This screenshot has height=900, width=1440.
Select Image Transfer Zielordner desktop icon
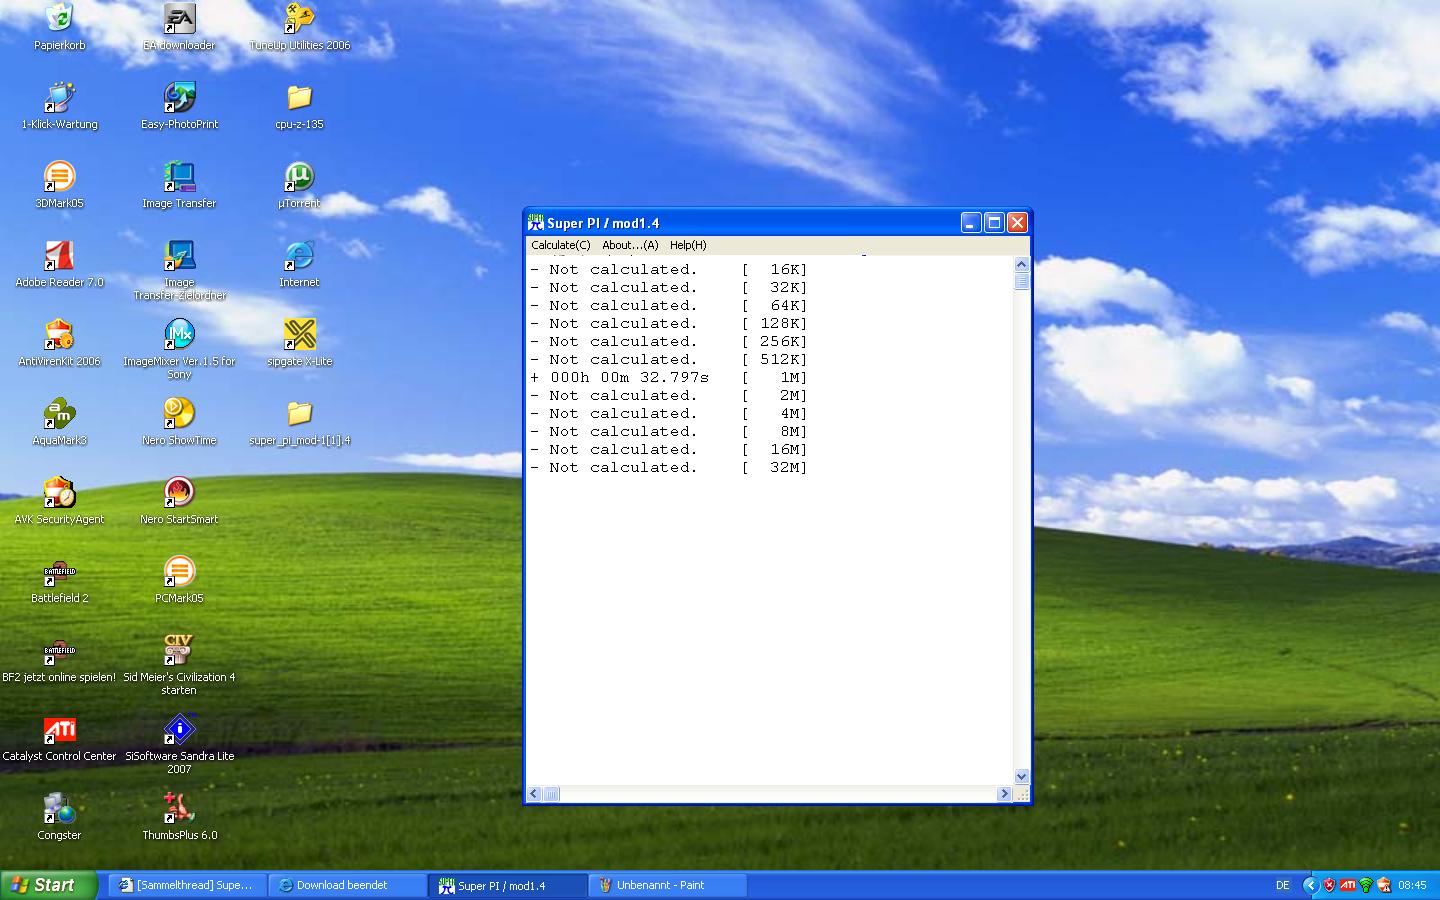(179, 255)
